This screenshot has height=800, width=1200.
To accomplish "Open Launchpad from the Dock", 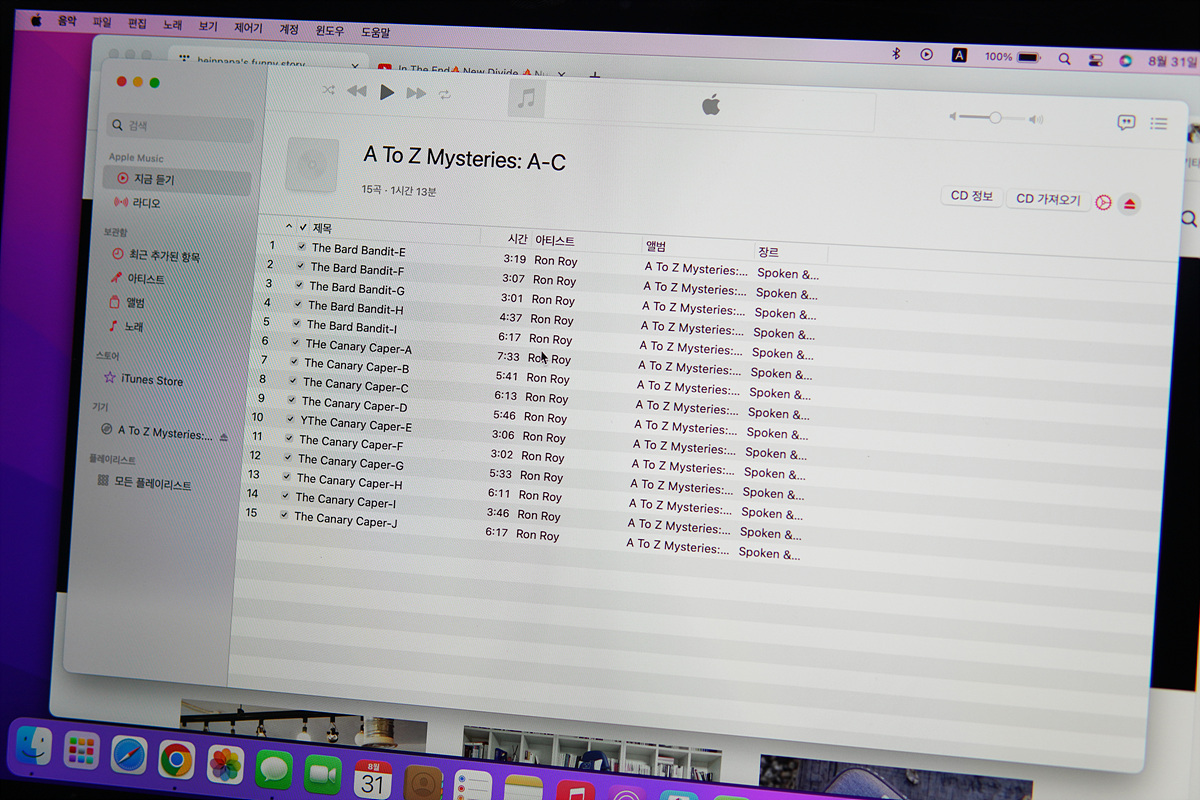I will pyautogui.click(x=81, y=751).
